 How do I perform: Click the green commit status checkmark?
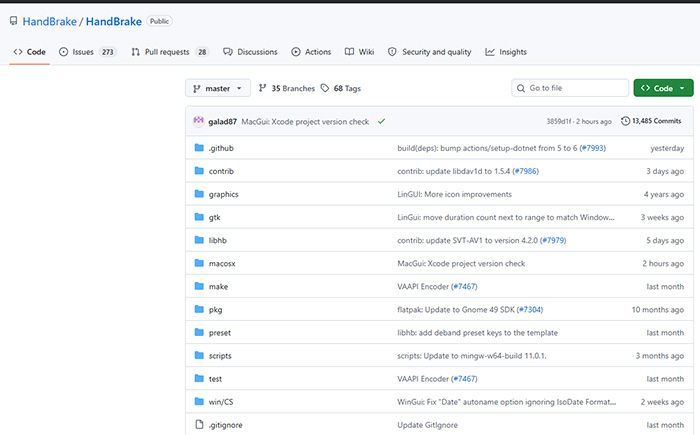pyautogui.click(x=381, y=121)
